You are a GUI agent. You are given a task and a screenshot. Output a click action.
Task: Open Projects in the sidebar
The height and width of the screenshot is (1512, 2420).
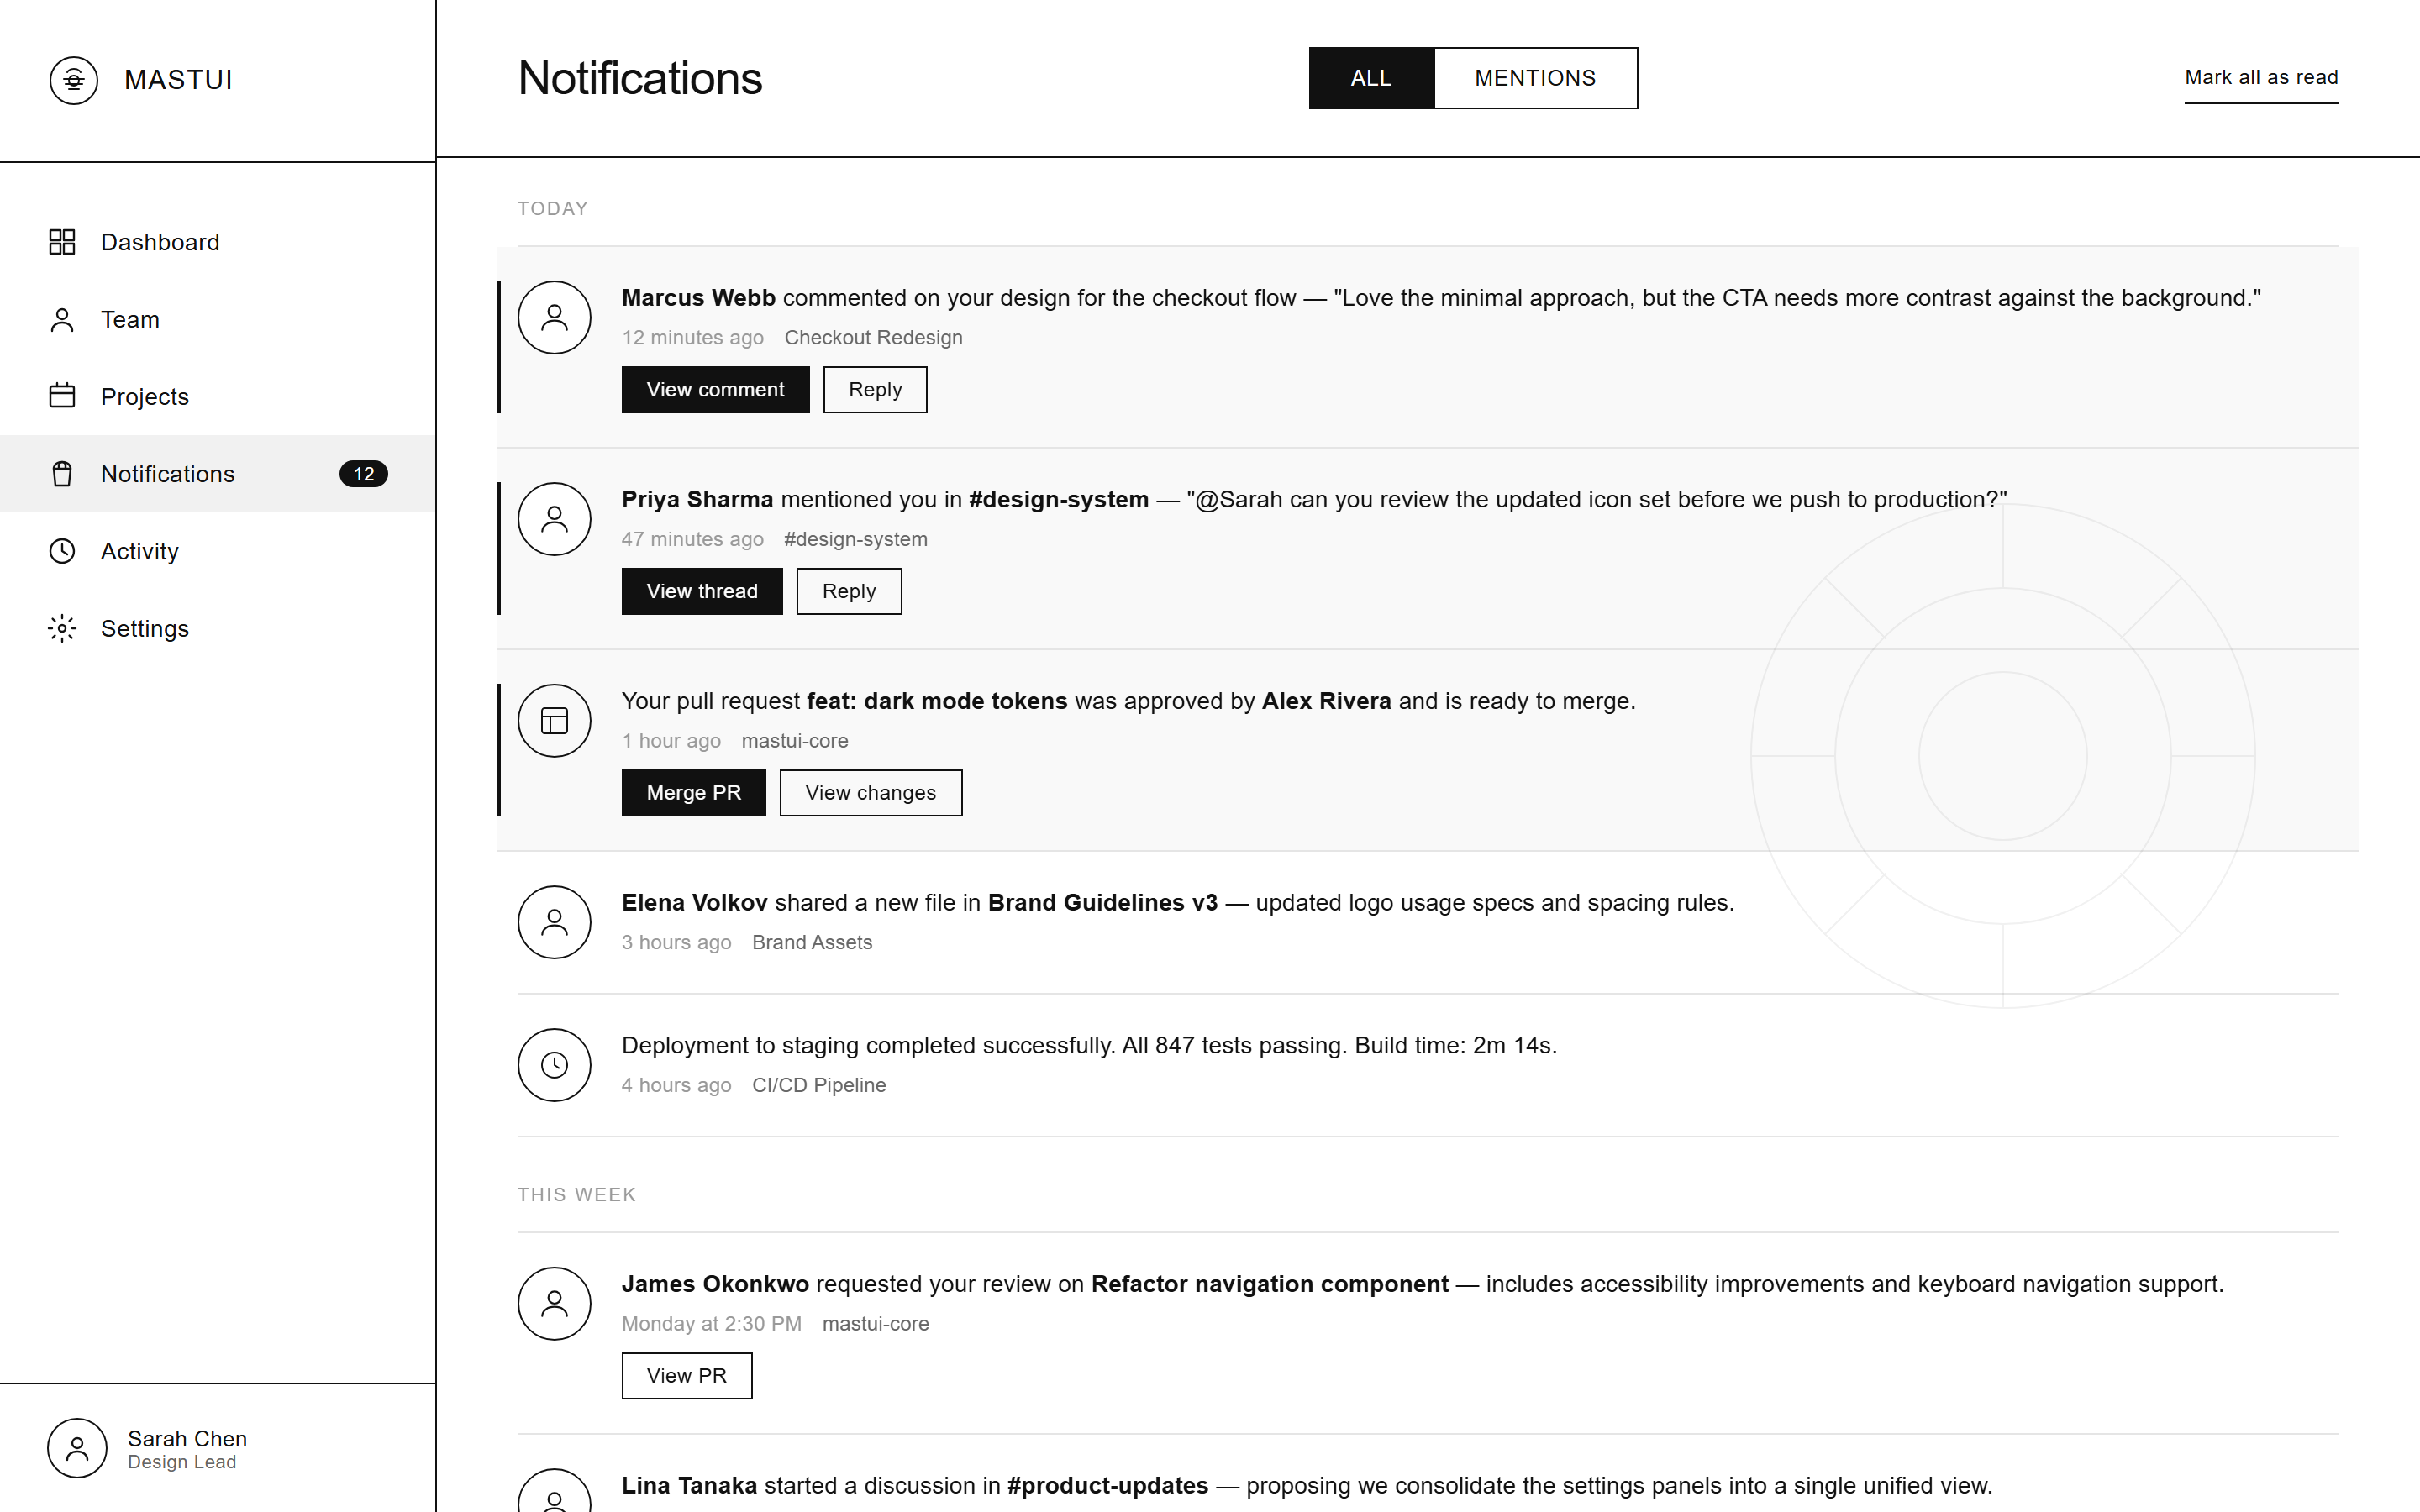(218, 396)
